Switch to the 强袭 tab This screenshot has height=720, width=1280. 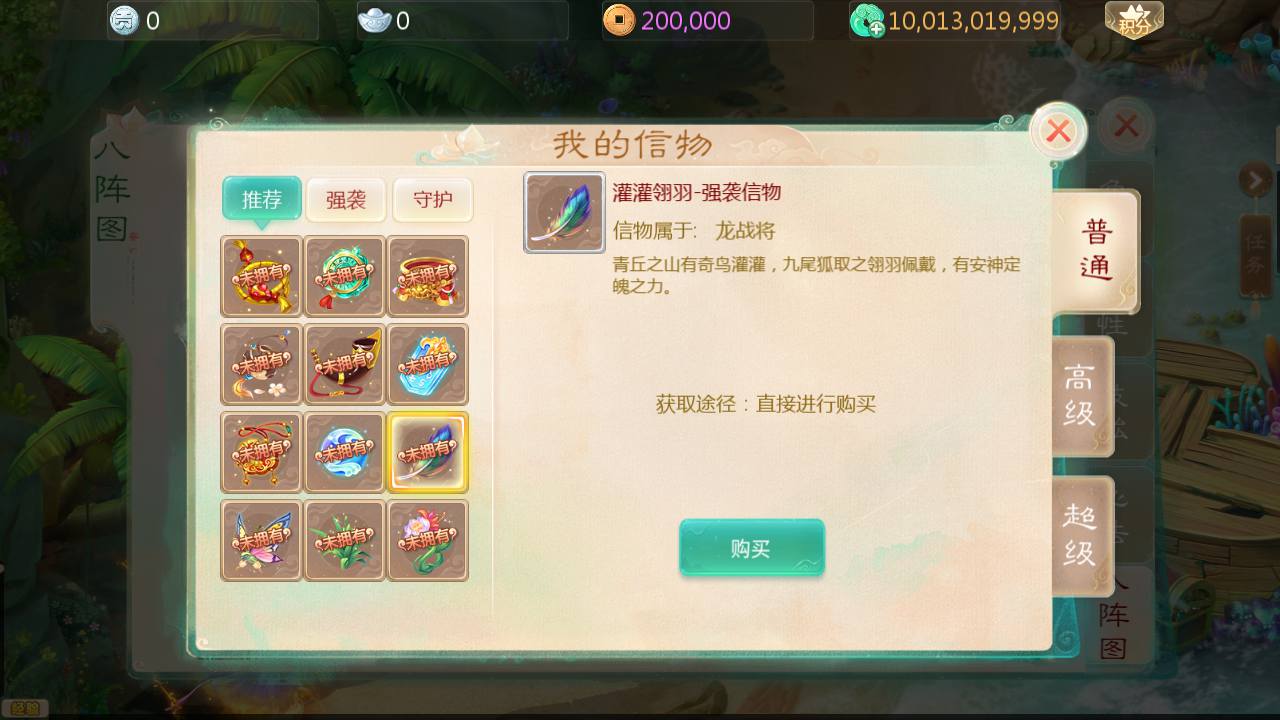coord(346,200)
